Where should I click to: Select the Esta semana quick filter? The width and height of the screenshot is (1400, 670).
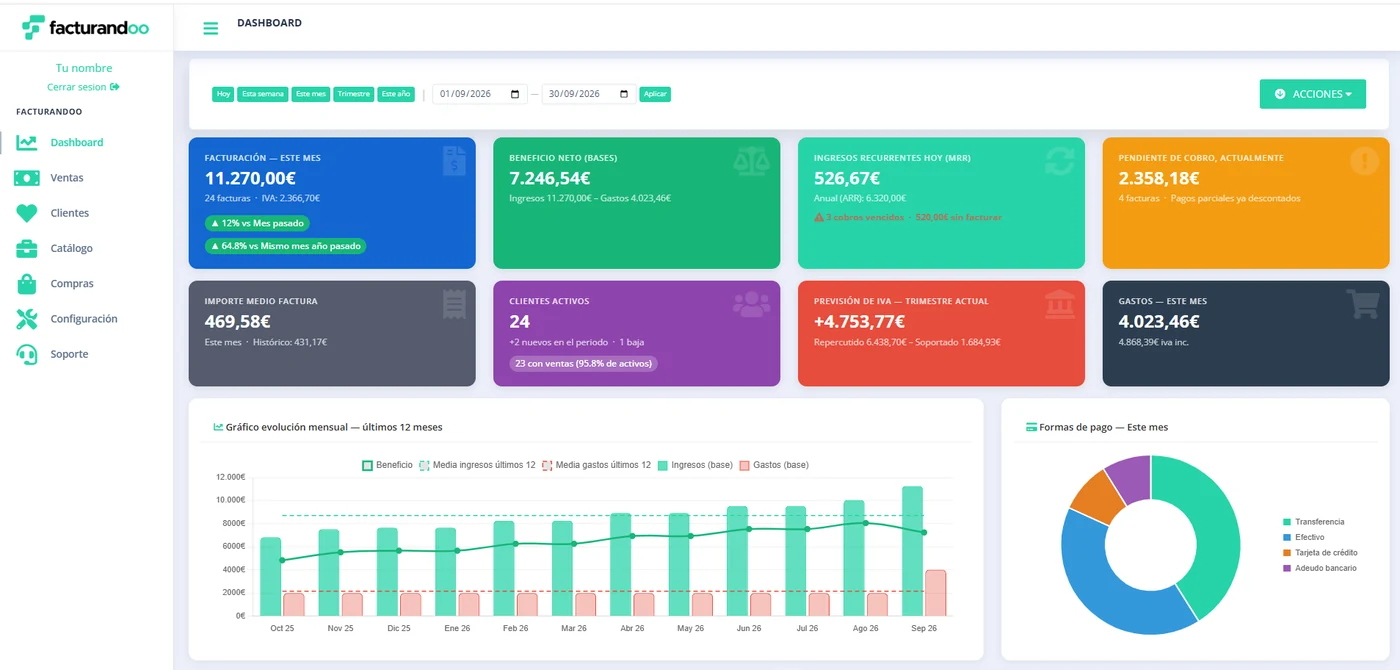[x=263, y=94]
